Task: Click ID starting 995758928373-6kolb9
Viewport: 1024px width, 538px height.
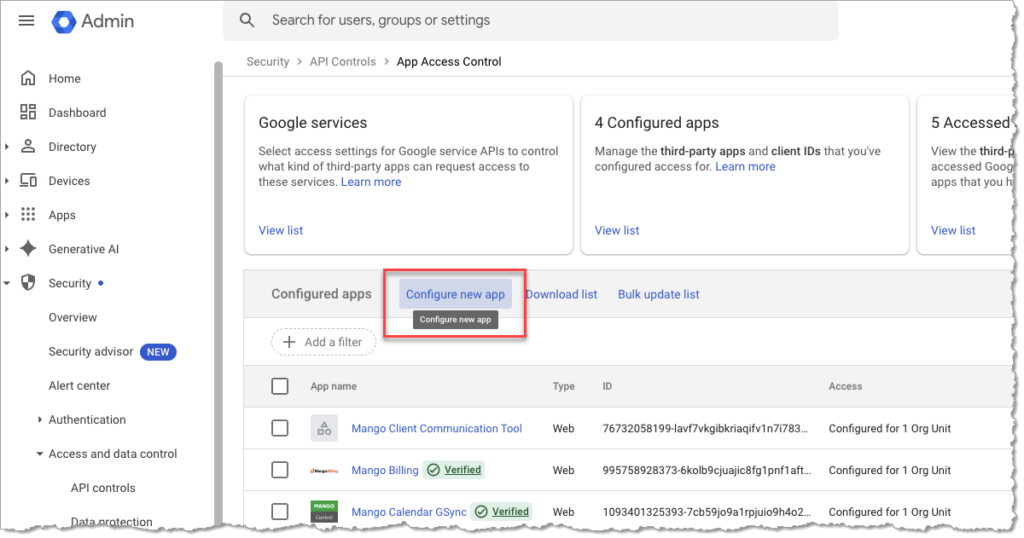Action: [x=706, y=470]
